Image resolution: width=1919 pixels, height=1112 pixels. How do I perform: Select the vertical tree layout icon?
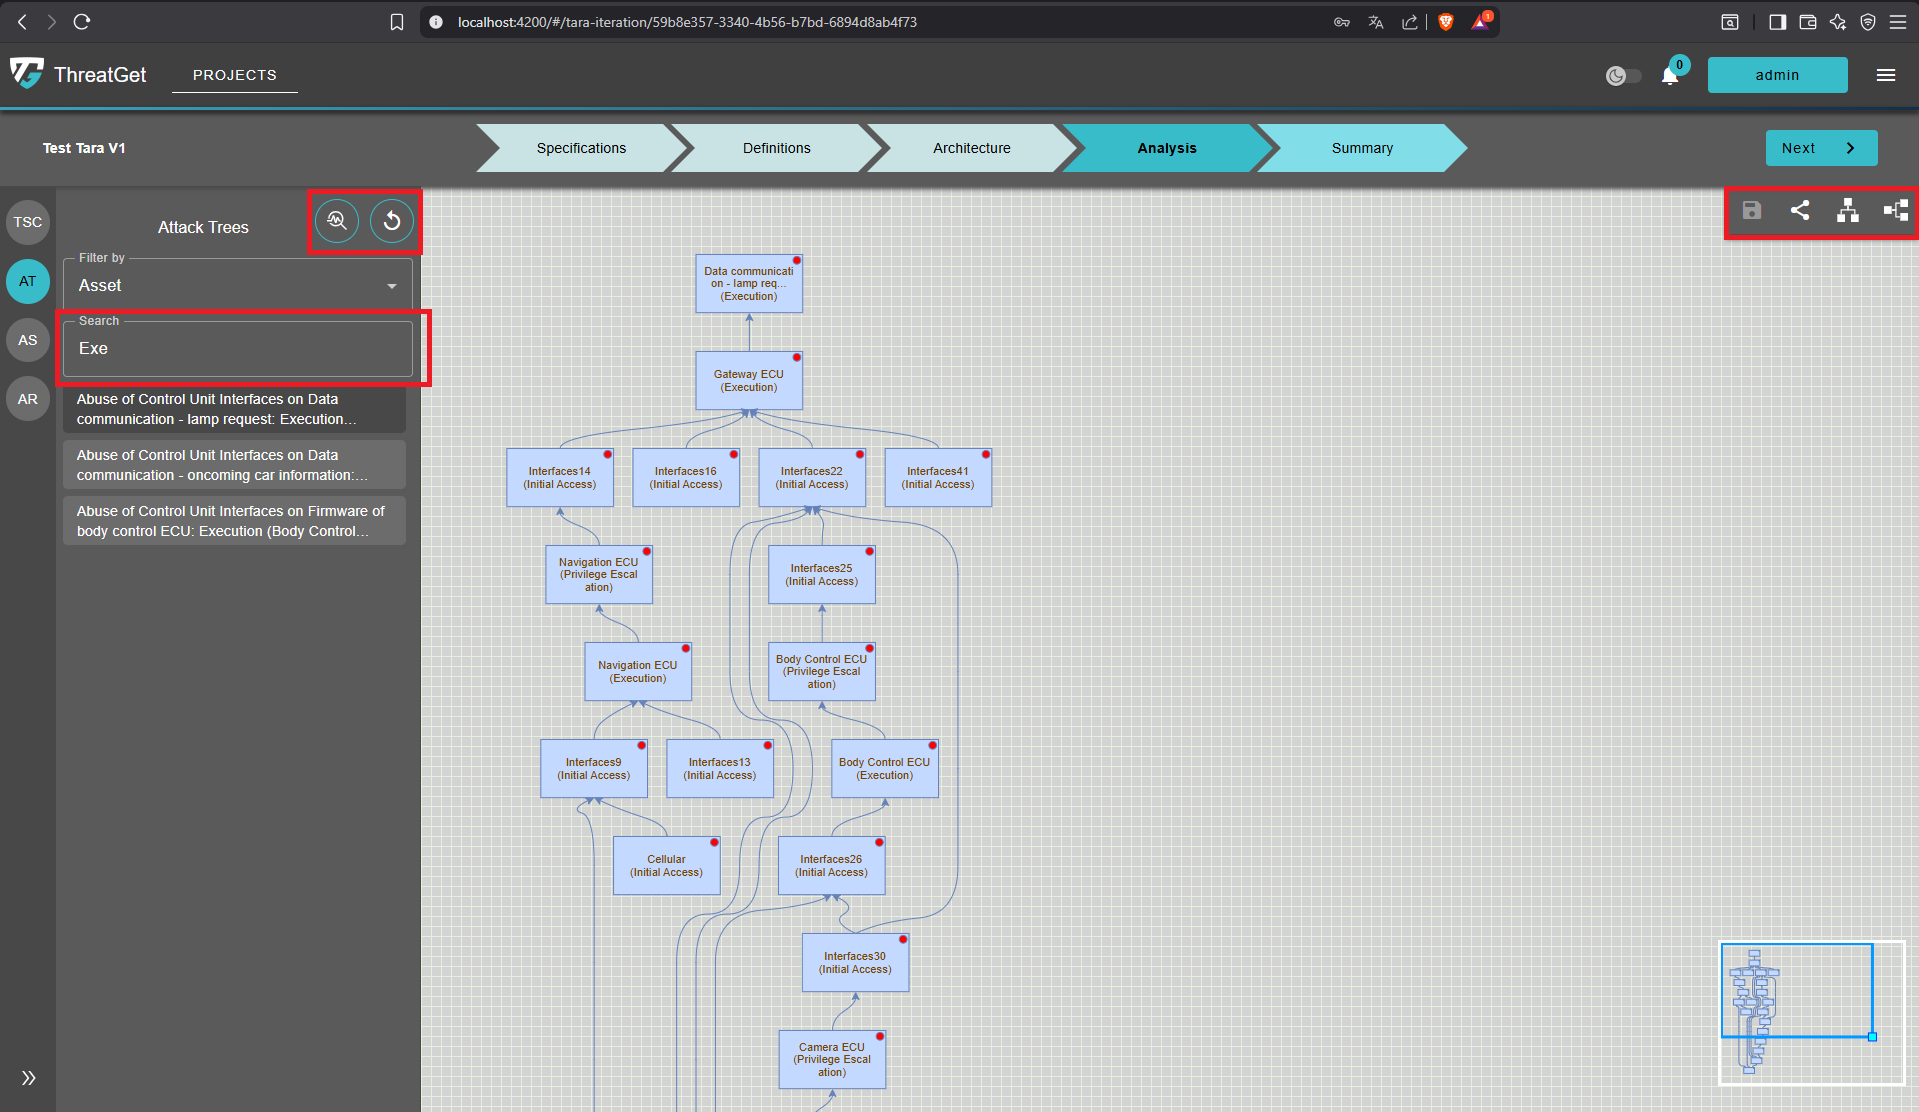tap(1847, 211)
